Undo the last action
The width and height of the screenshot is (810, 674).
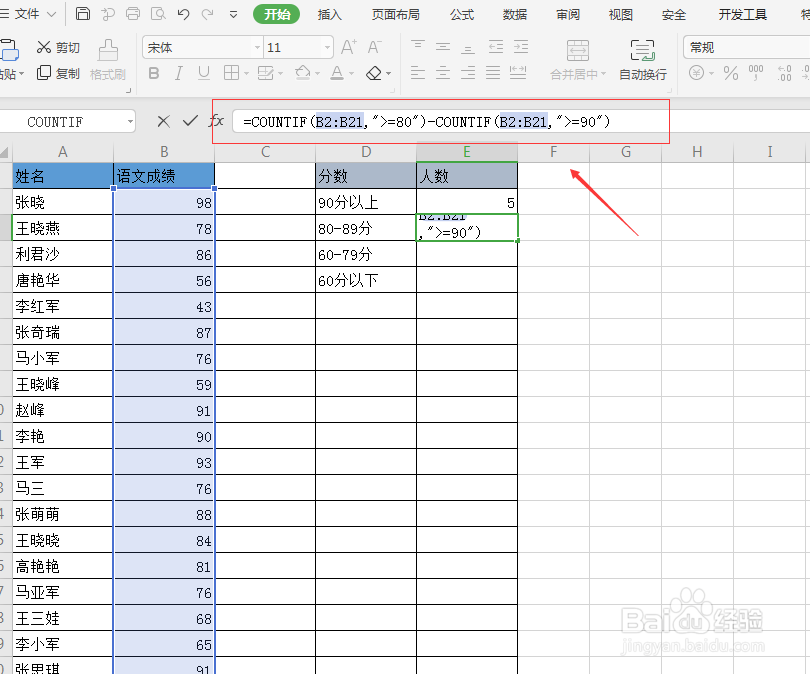click(x=183, y=14)
